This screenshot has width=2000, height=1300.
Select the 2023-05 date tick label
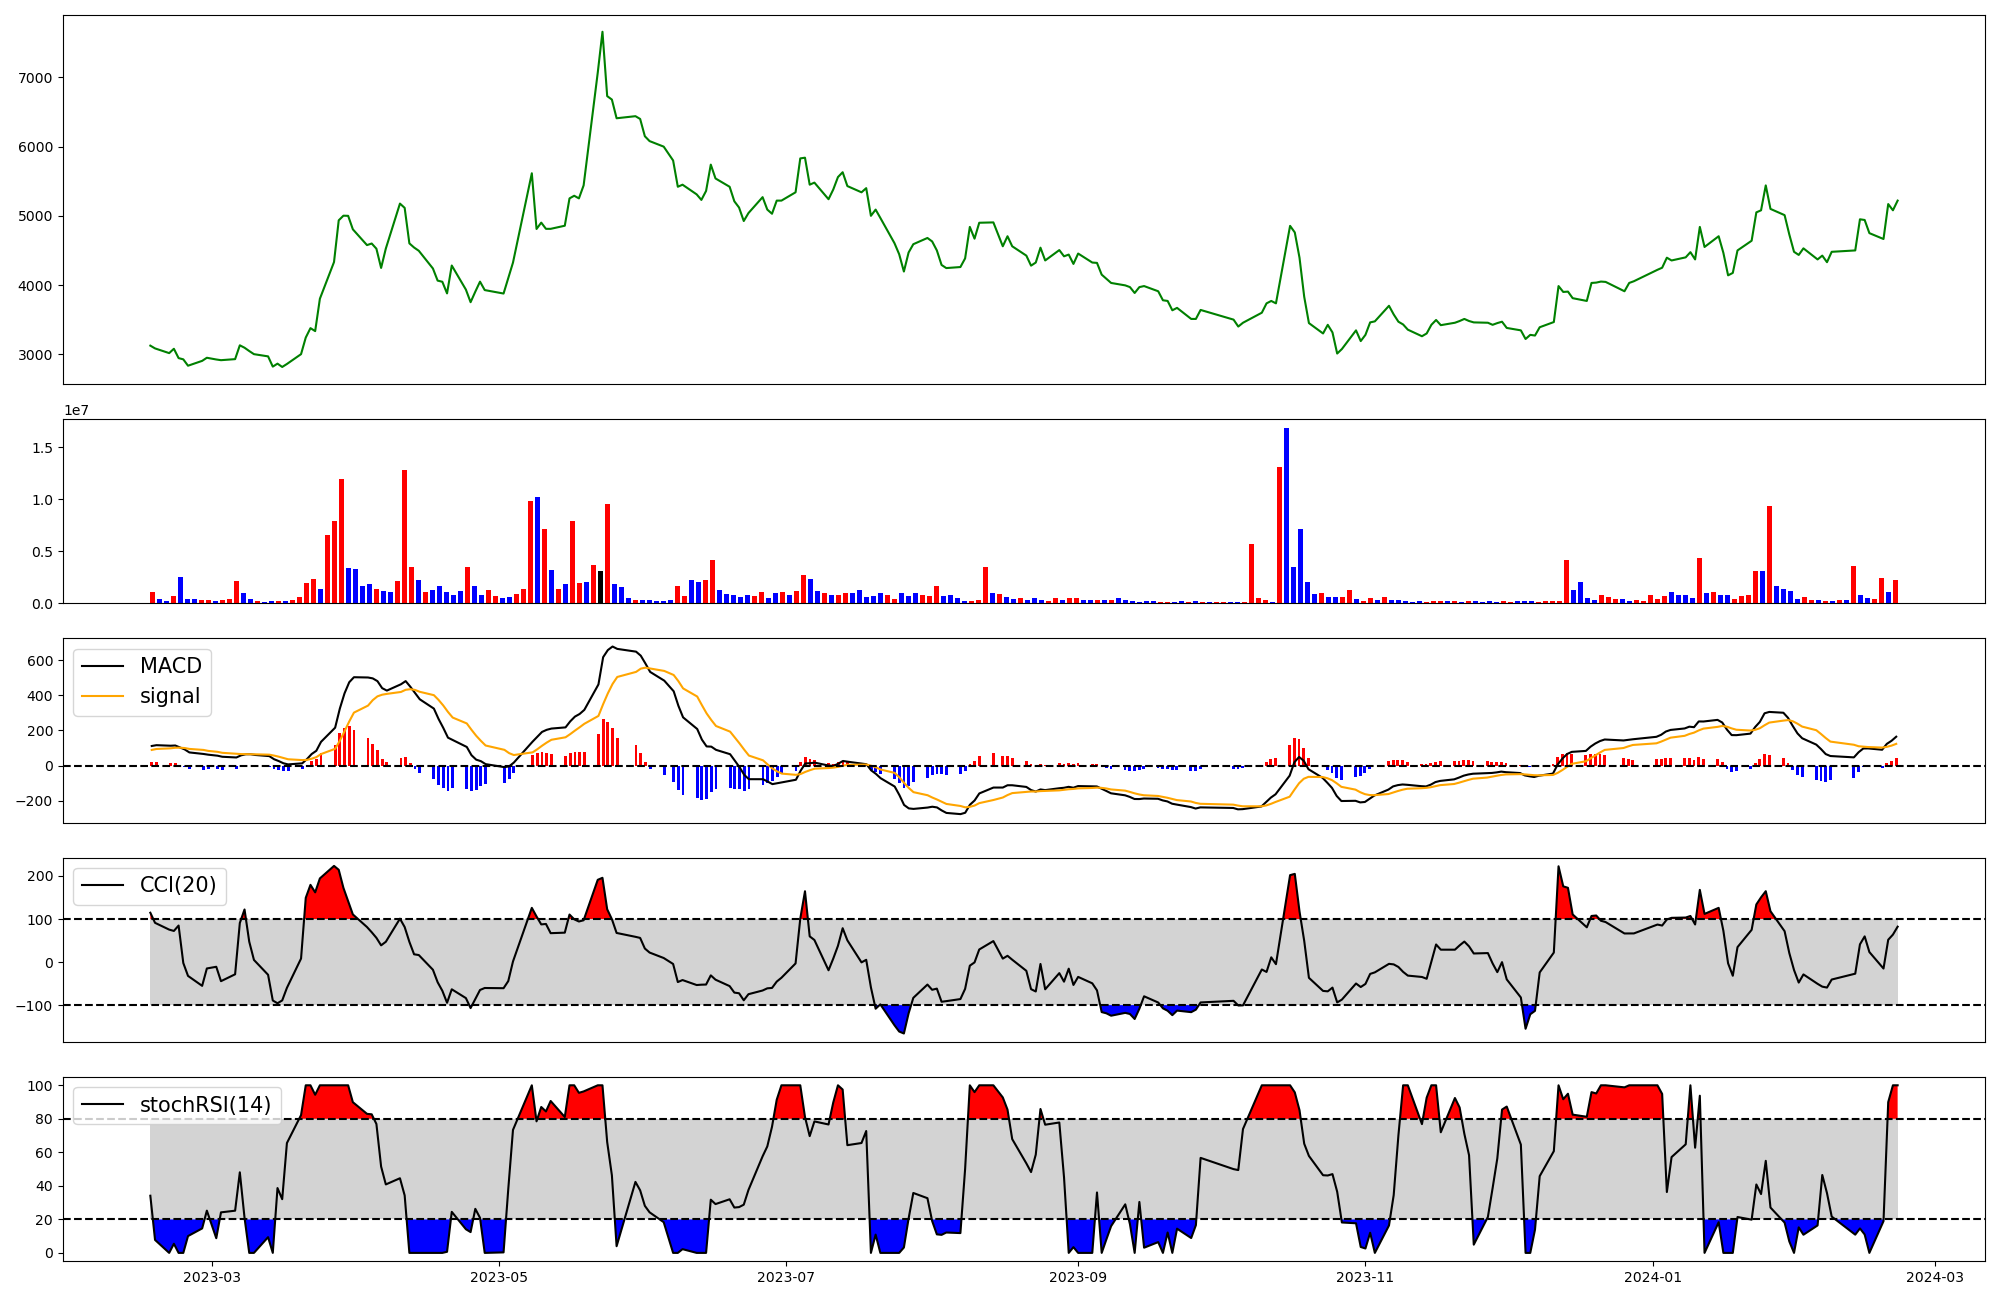[x=498, y=1277]
